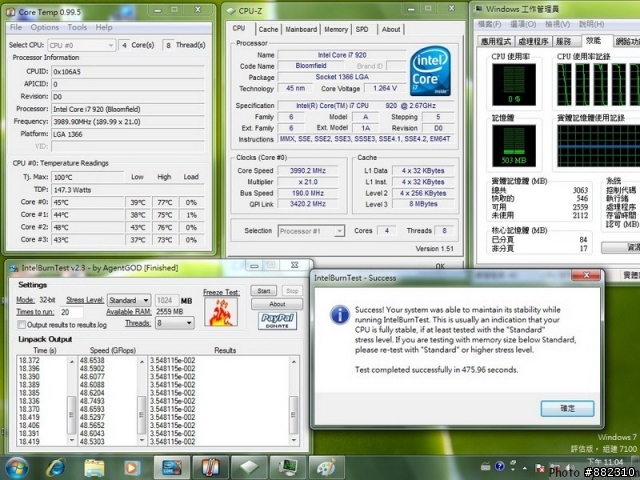This screenshot has height=480, width=640.
Task: Switch to Task Manager 處理程序 tab
Action: pos(533,41)
